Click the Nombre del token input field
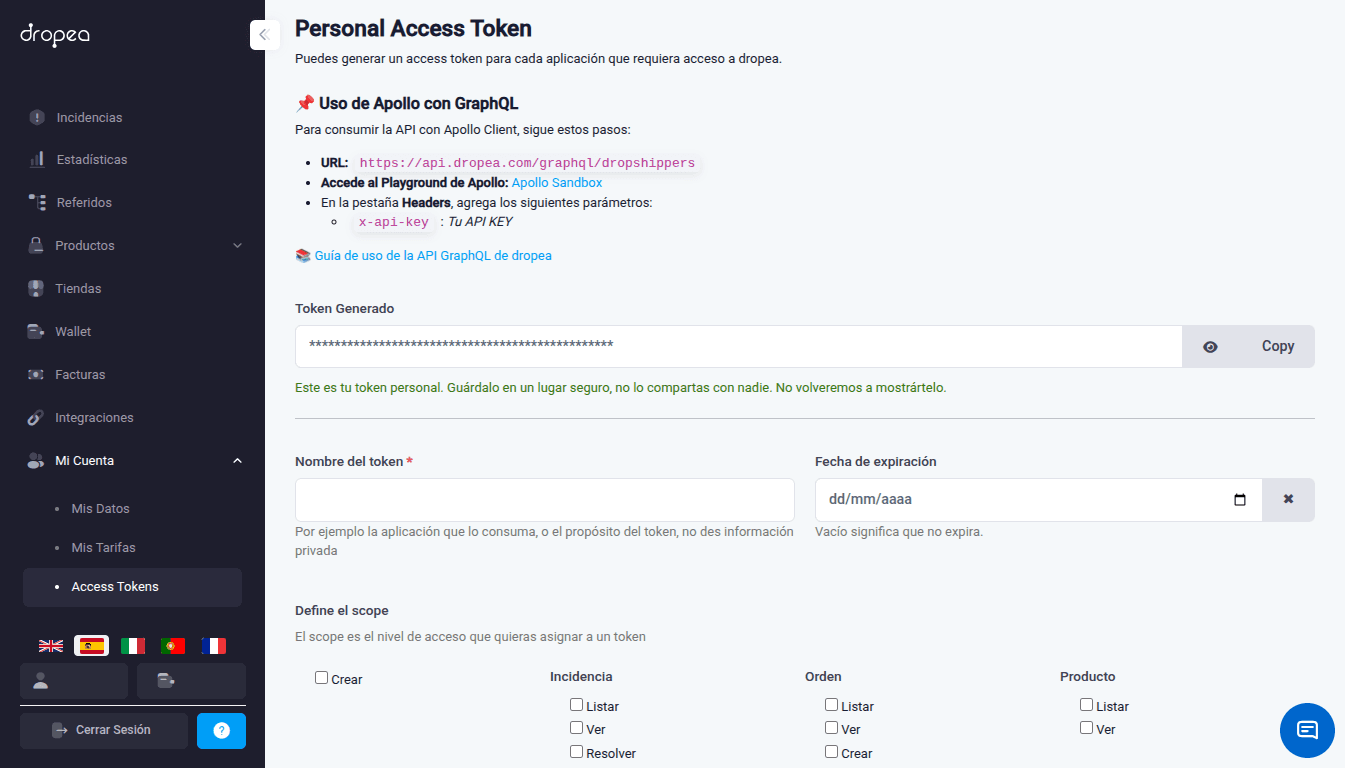Viewport: 1345px width, 768px height. 545,500
